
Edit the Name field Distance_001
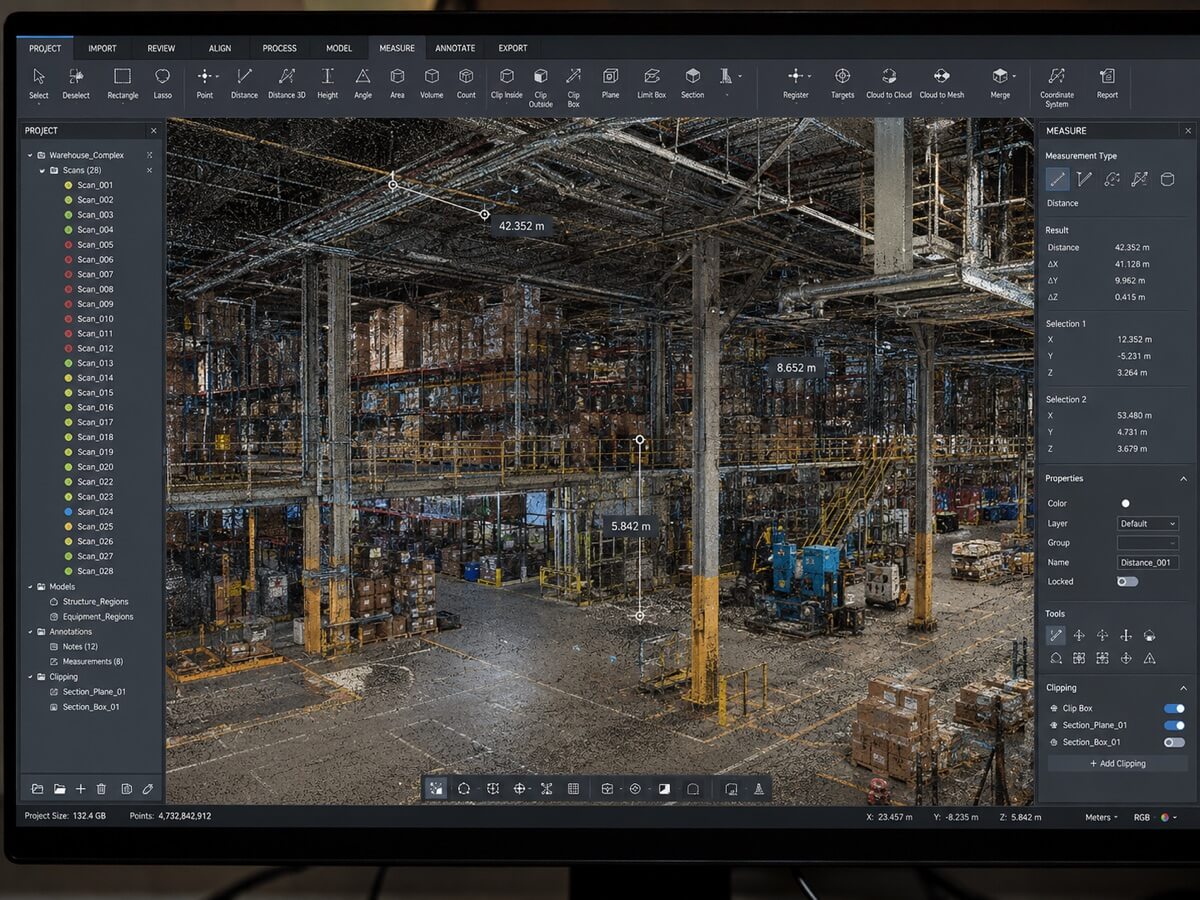(x=1147, y=562)
